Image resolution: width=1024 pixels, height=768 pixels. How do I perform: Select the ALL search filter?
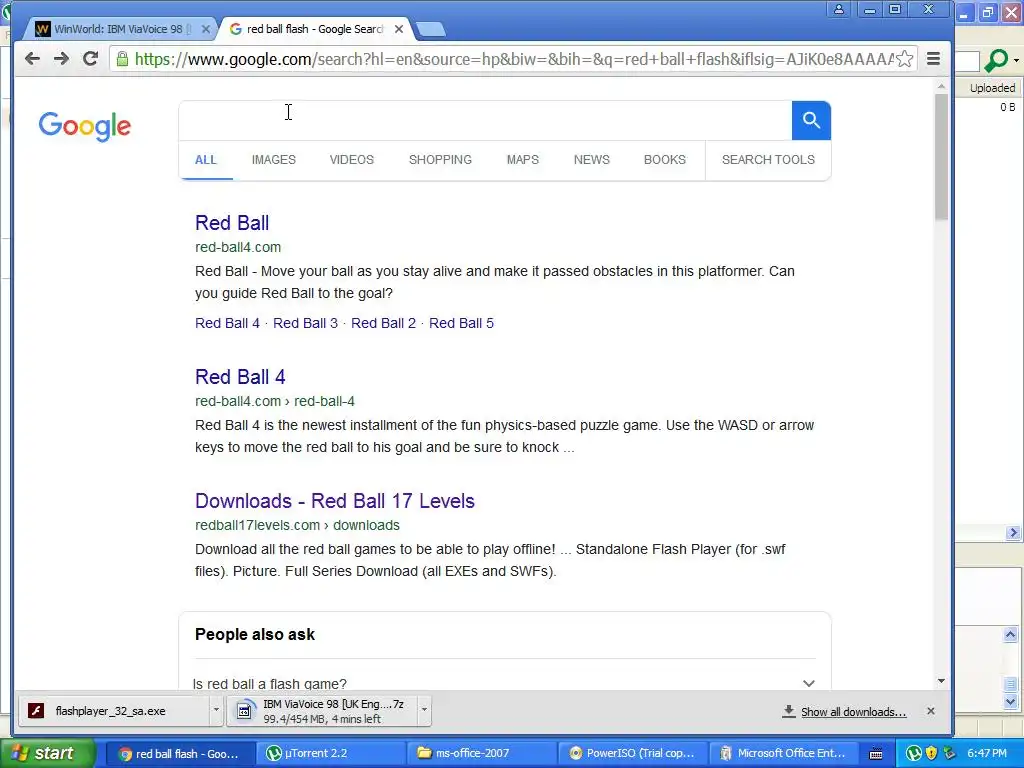pos(206,159)
